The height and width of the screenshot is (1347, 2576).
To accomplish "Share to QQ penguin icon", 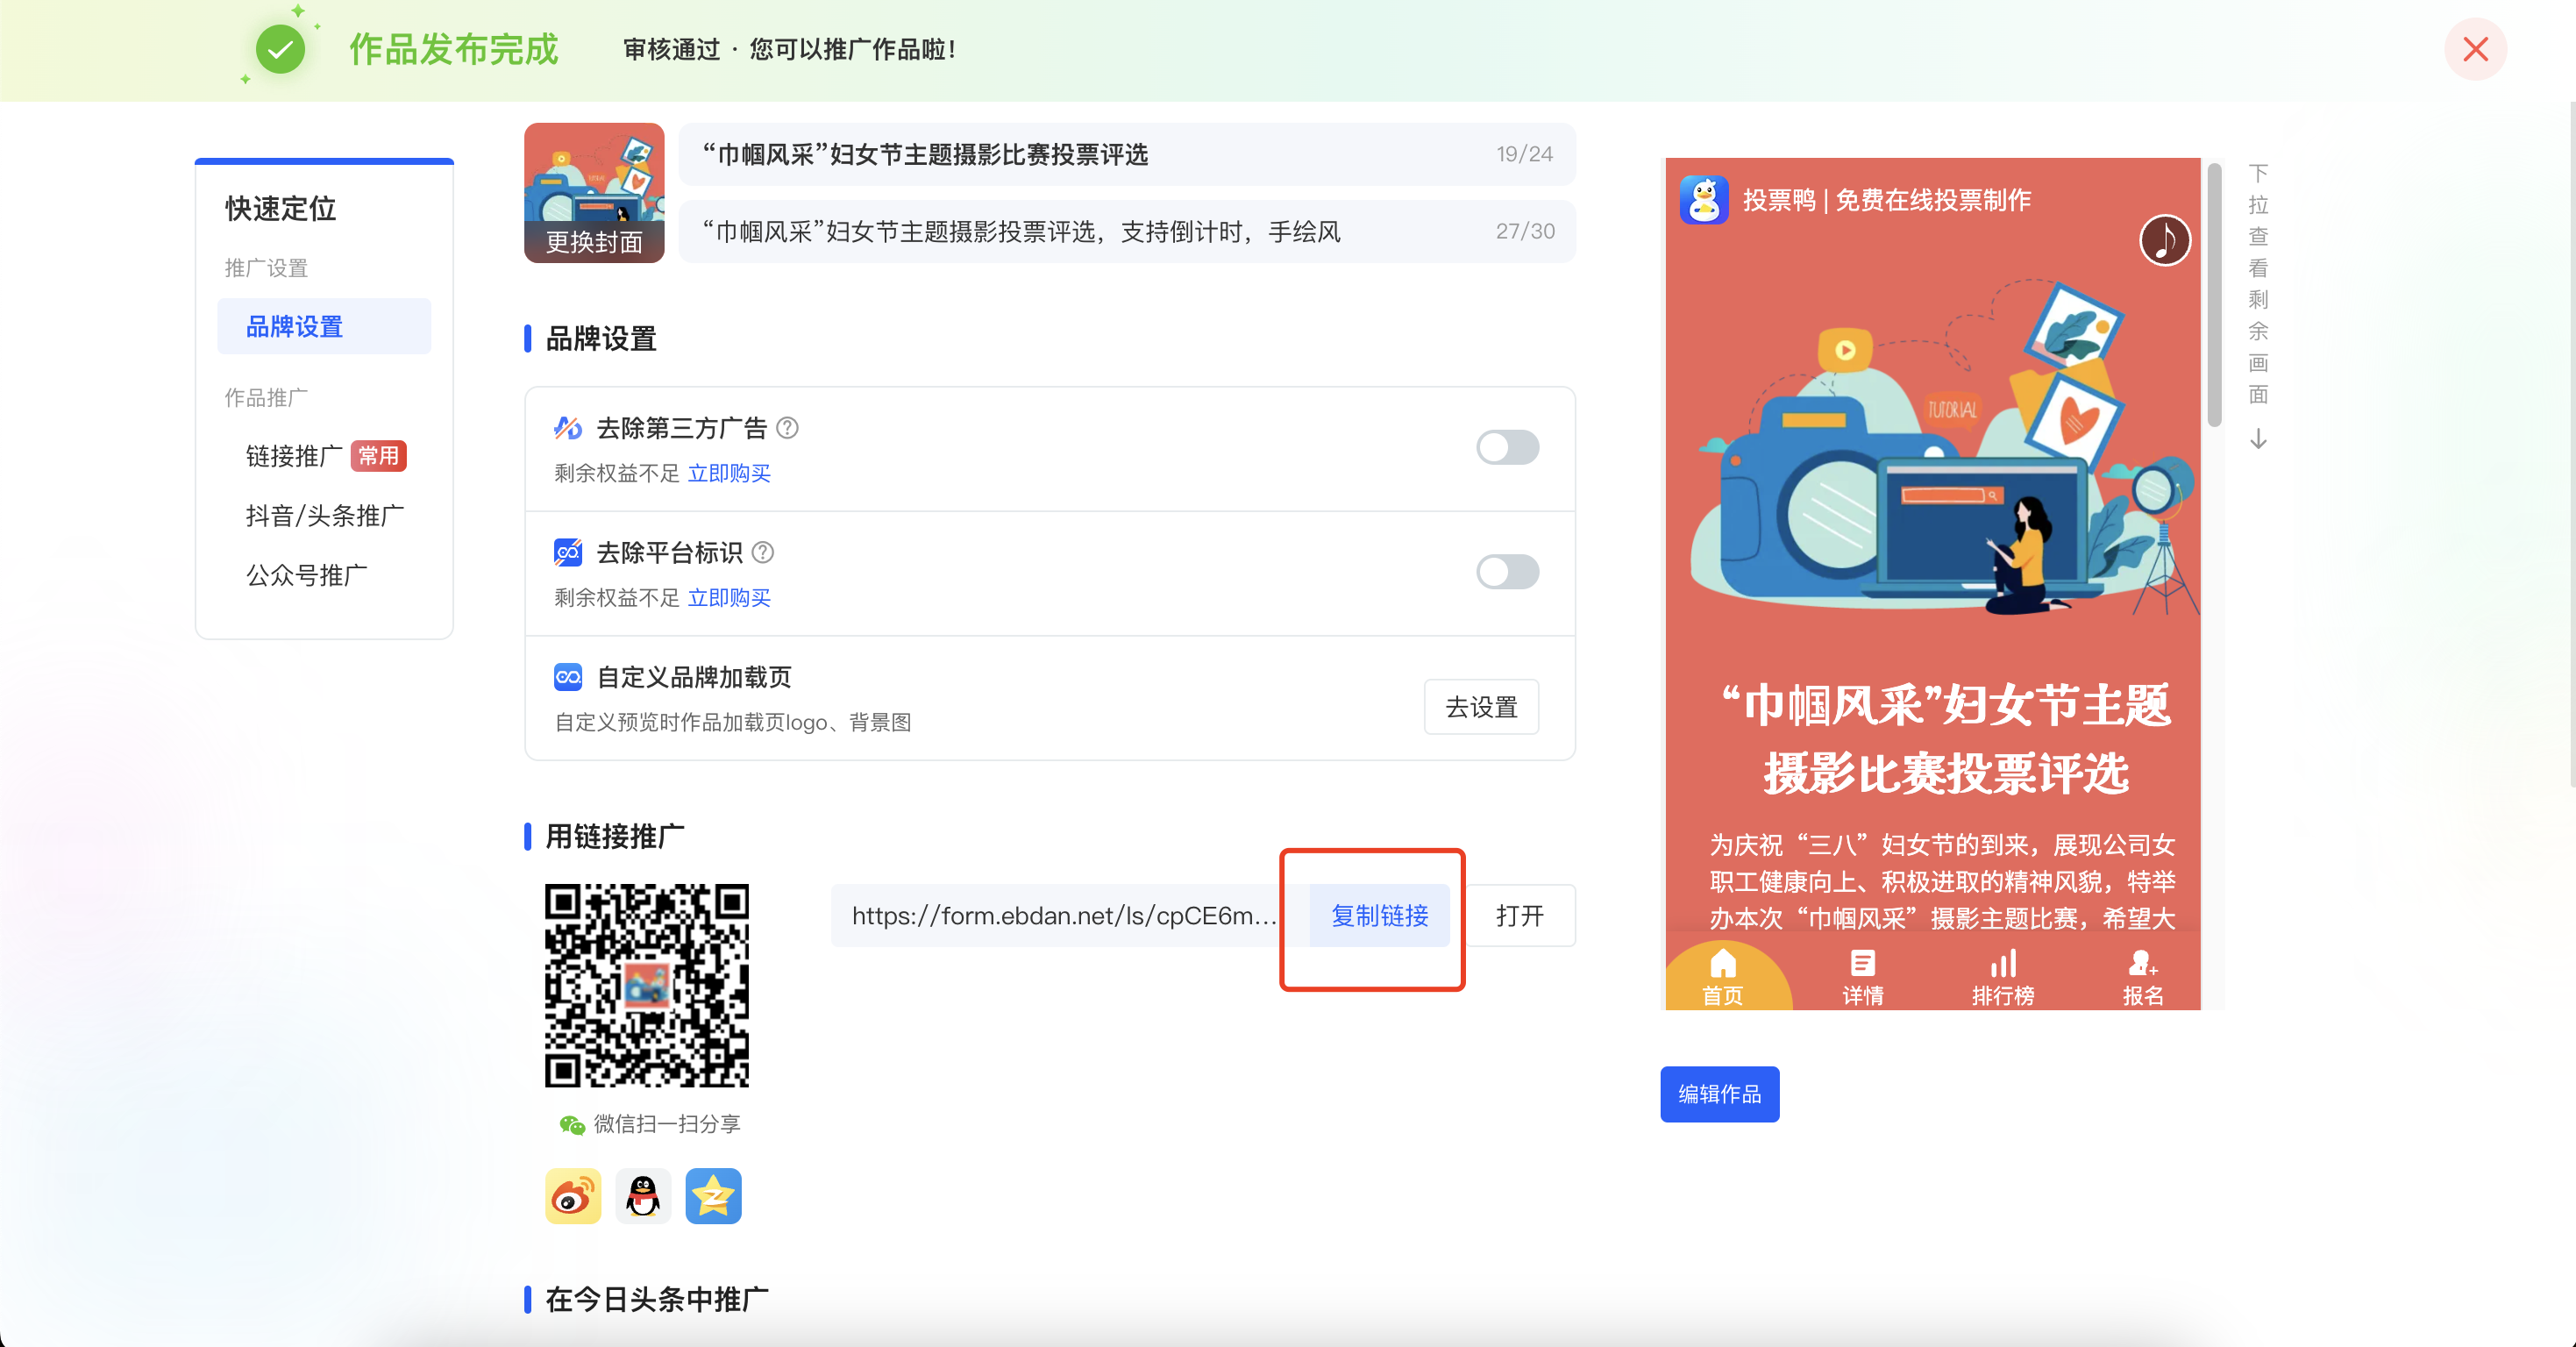I will (643, 1196).
